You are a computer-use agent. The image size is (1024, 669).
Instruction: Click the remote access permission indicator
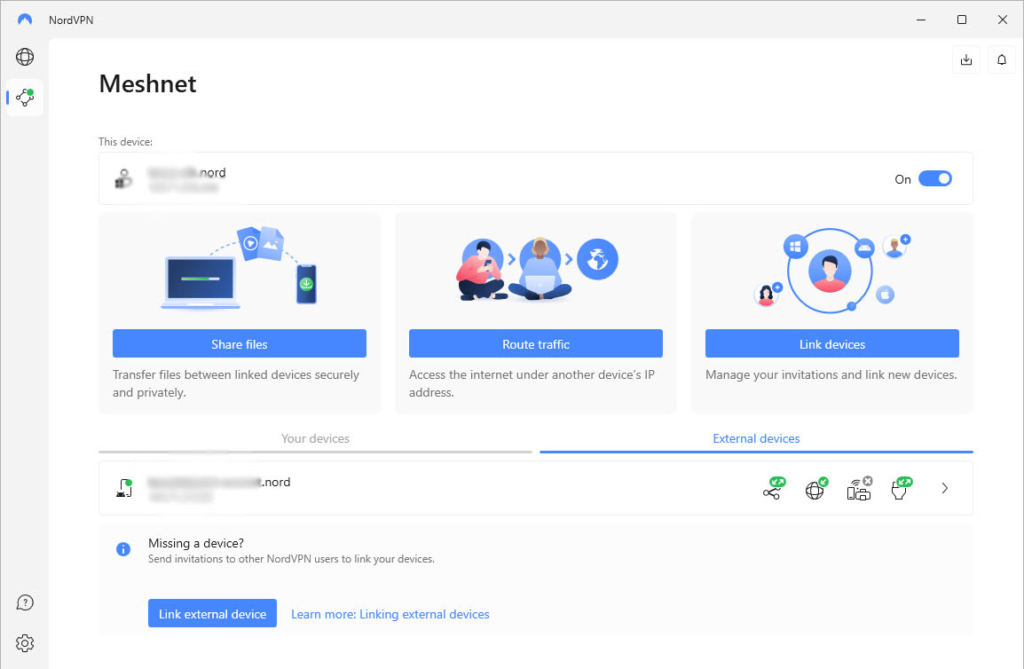click(x=900, y=488)
